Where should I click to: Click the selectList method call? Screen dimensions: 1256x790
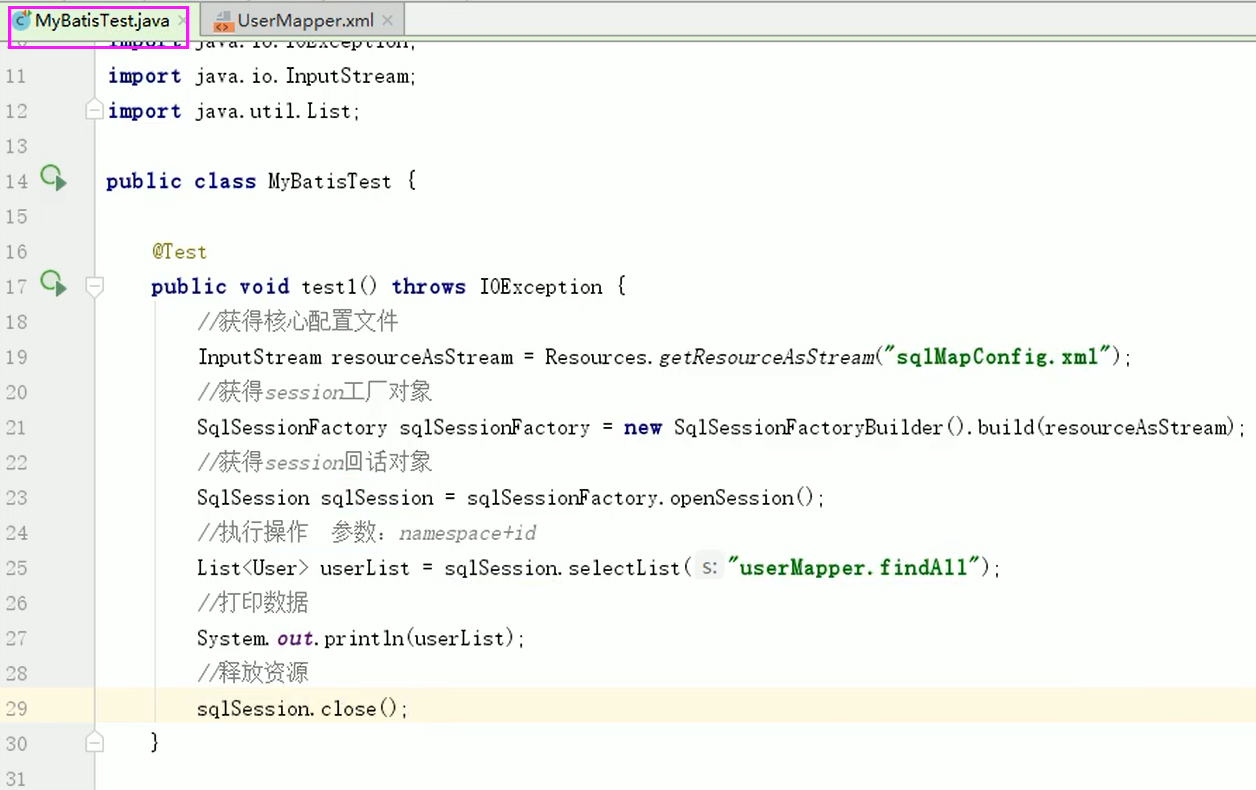click(x=624, y=568)
